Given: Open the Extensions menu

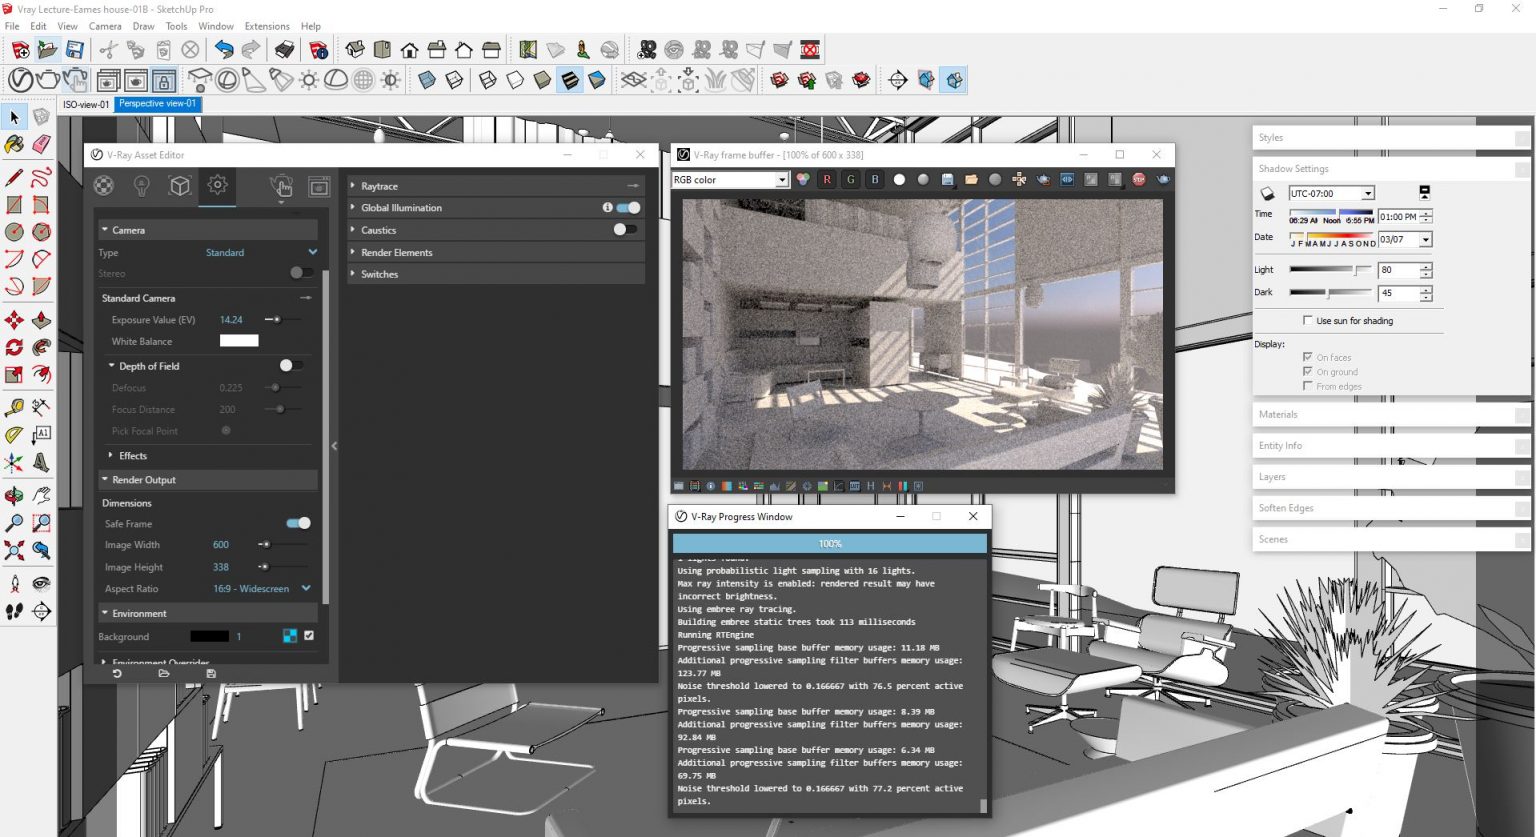Looking at the screenshot, I should (267, 26).
